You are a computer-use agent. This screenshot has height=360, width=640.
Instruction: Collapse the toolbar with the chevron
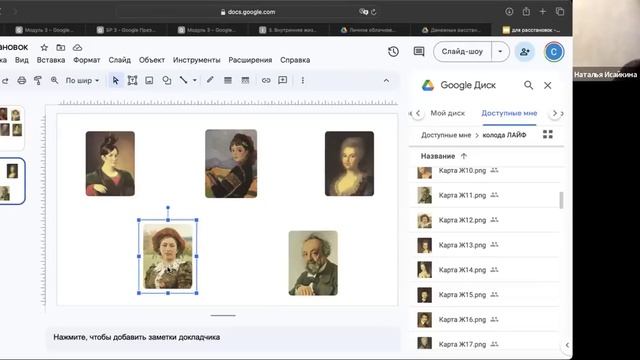[386, 81]
